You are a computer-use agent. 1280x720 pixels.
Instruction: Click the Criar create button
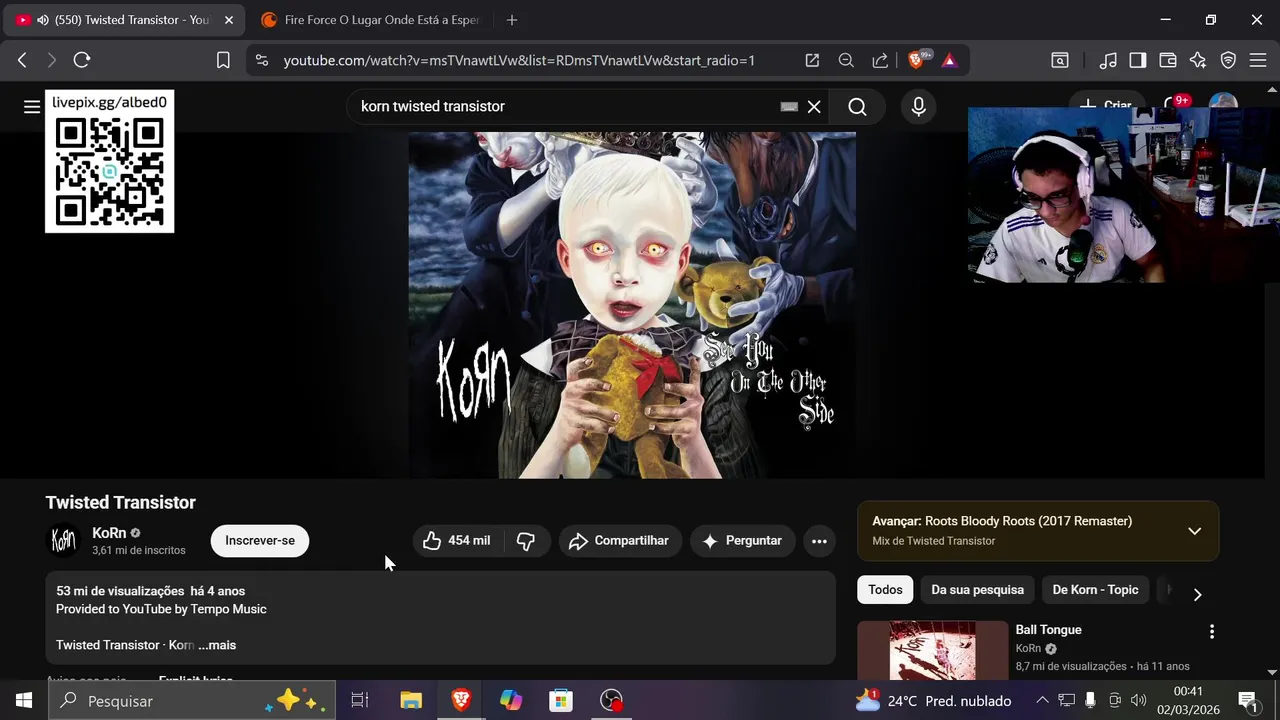[1106, 103]
